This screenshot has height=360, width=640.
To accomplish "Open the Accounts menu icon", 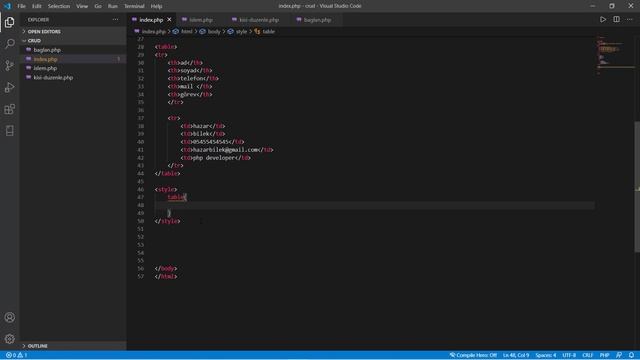I will click(x=9, y=317).
